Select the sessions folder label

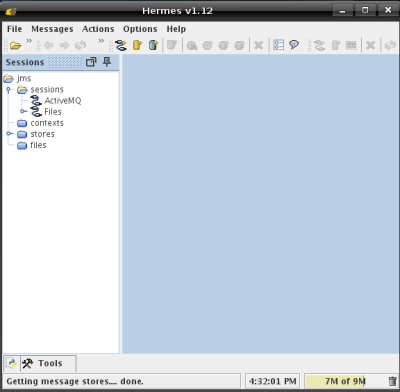click(x=47, y=89)
